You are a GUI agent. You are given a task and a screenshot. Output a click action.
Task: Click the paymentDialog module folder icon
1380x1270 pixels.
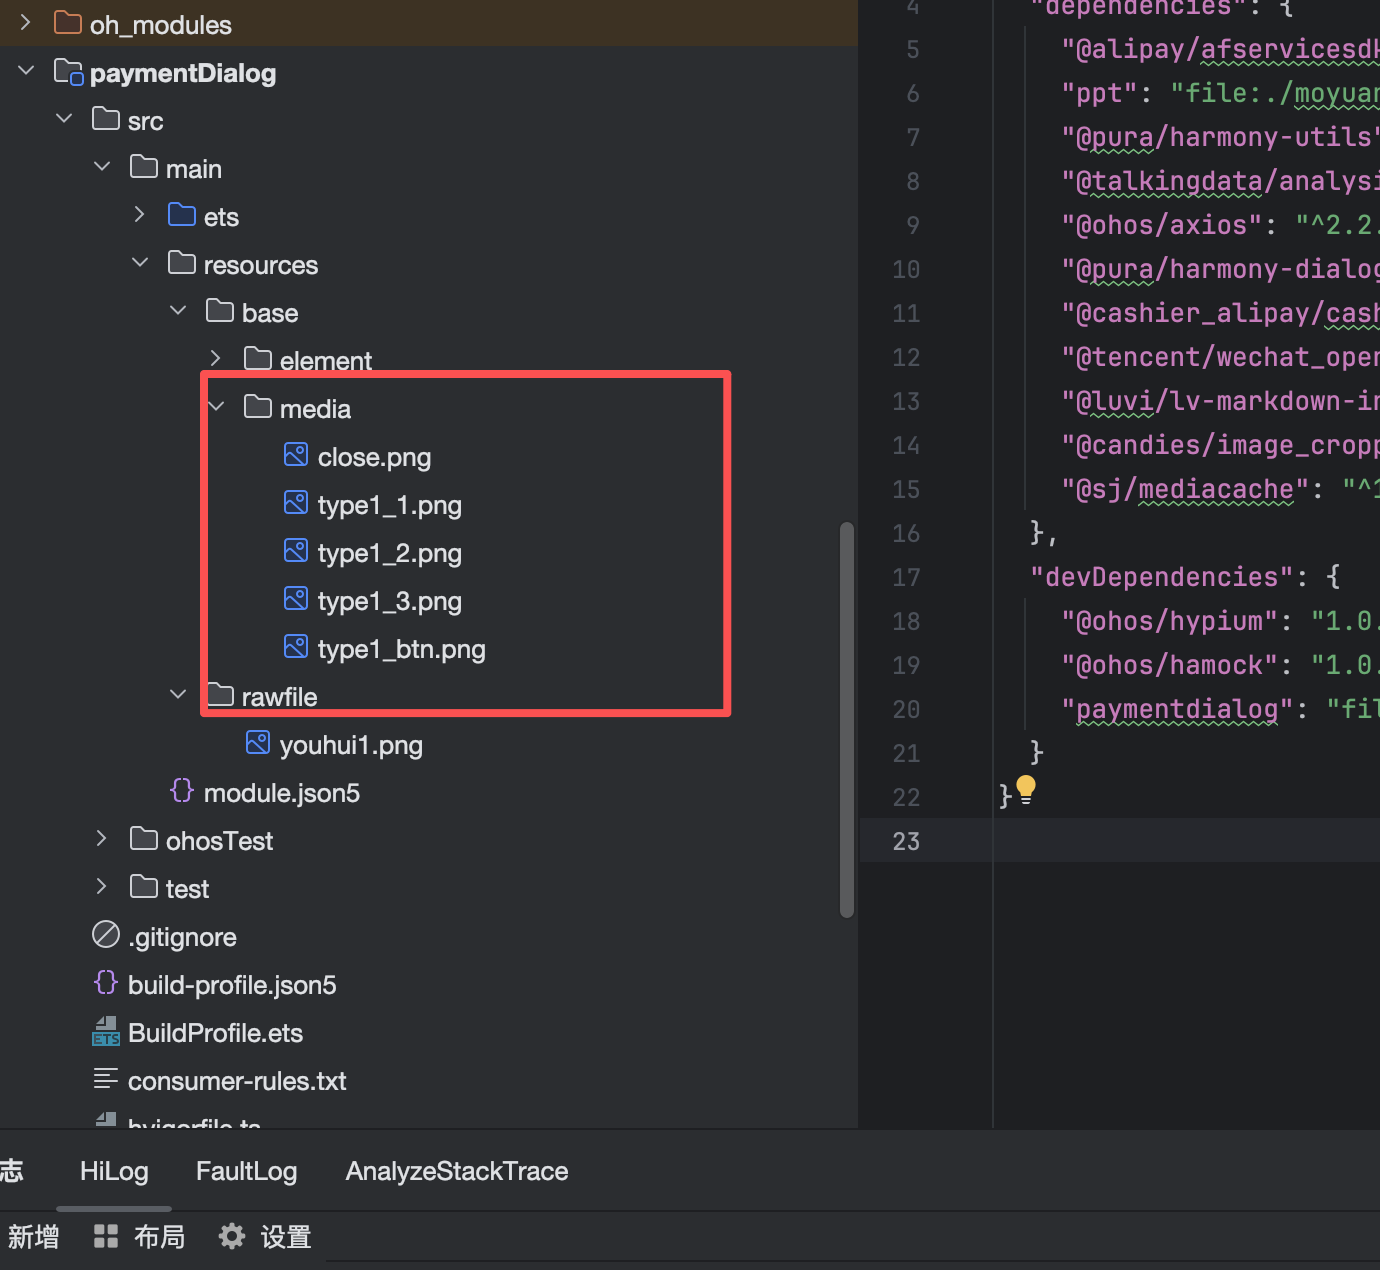(x=68, y=71)
